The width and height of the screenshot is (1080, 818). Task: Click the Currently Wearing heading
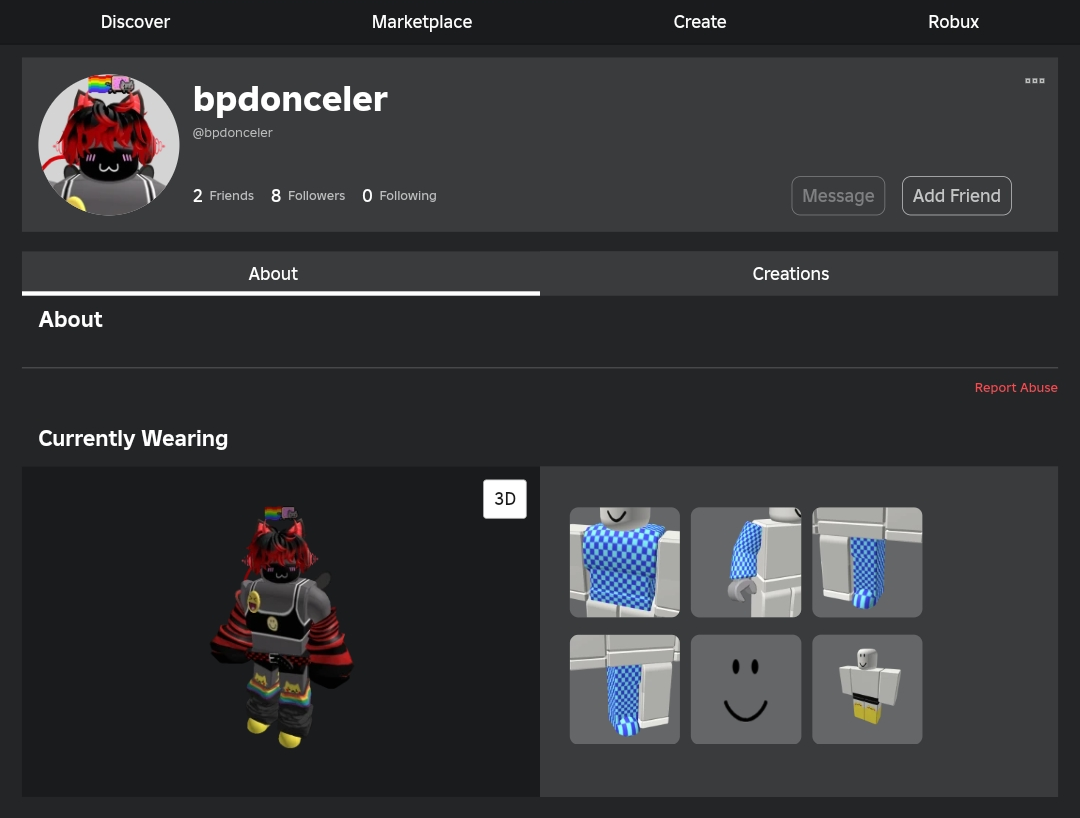[x=133, y=439]
